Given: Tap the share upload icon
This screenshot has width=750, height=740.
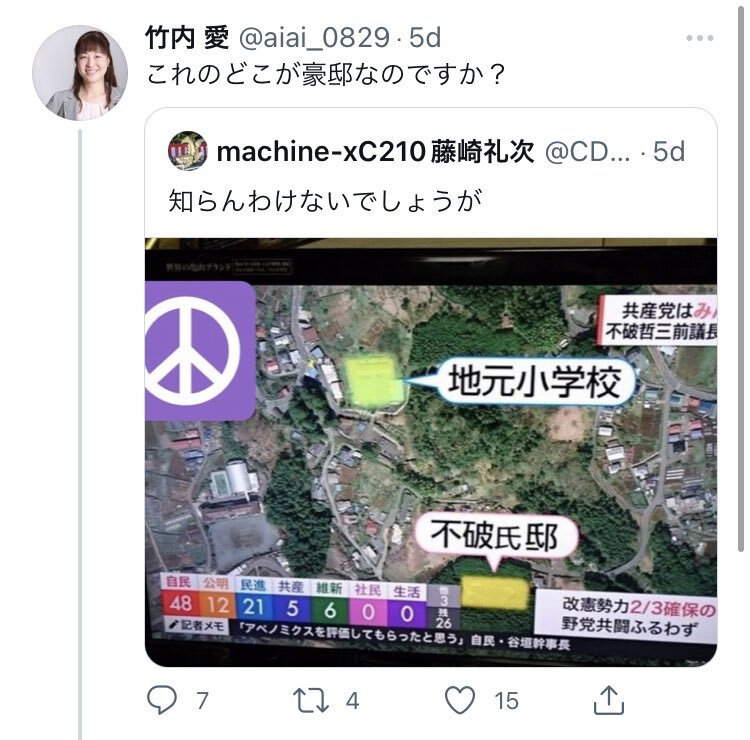Looking at the screenshot, I should [609, 700].
